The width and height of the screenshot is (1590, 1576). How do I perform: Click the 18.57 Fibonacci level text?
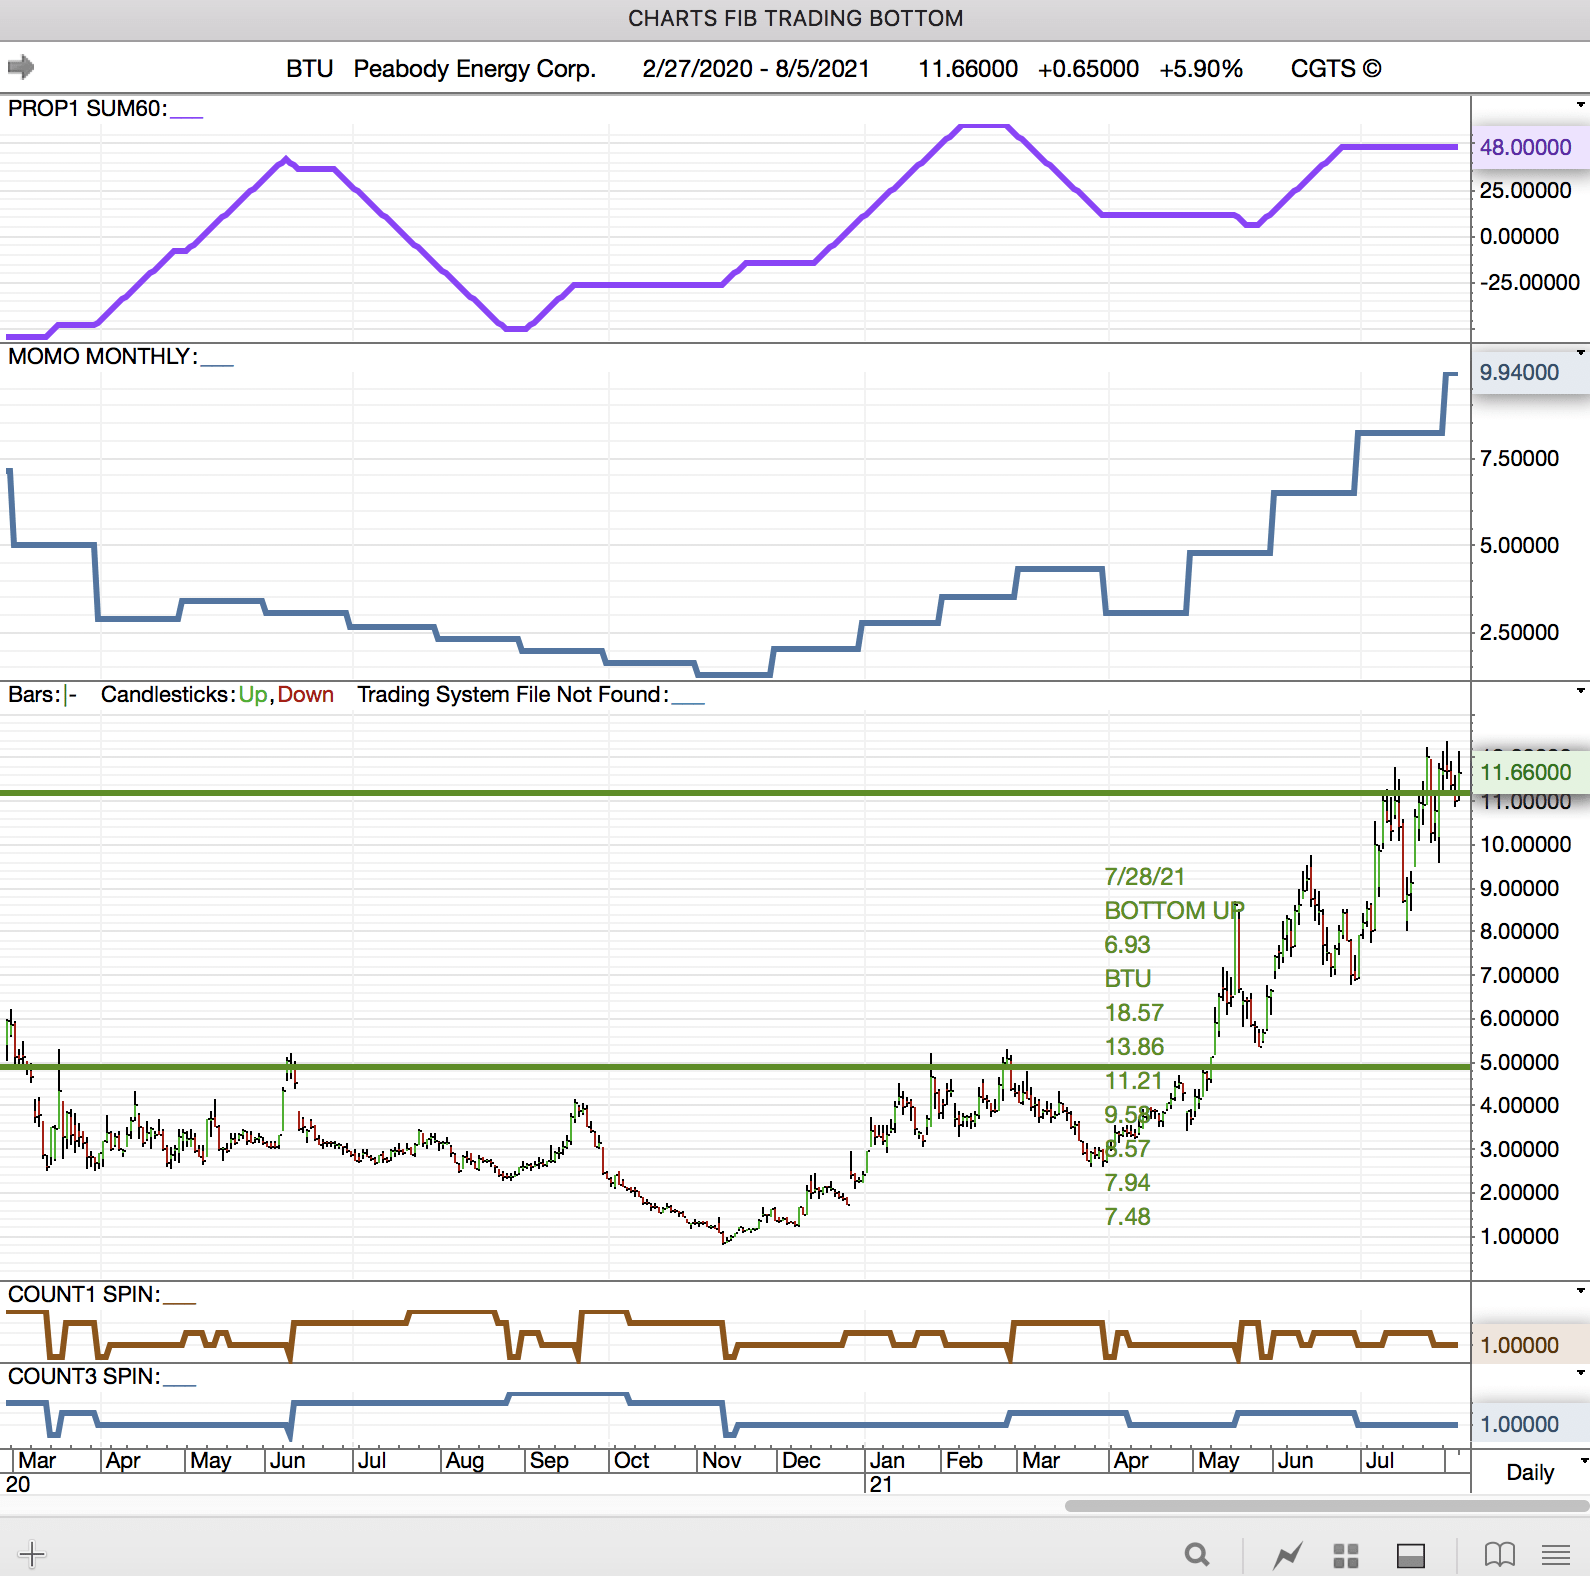[x=1134, y=1013]
